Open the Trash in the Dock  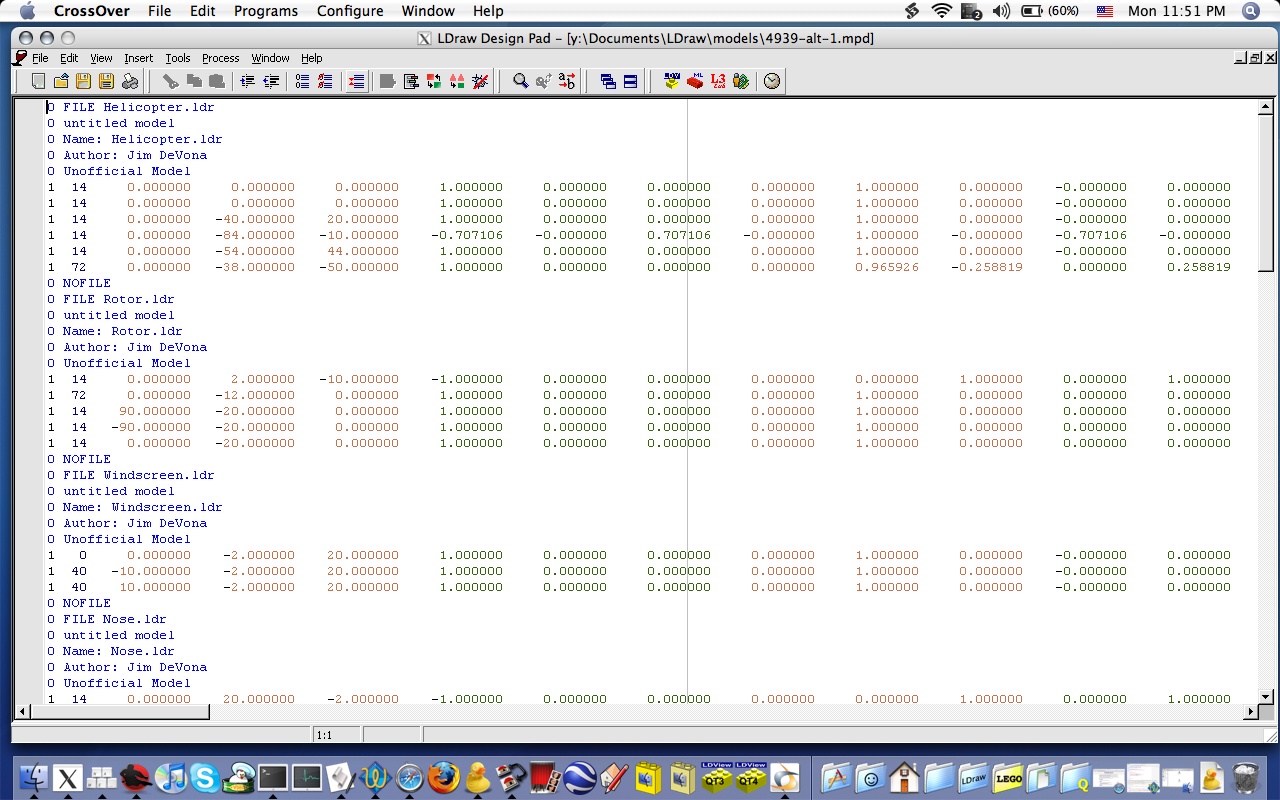1246,778
